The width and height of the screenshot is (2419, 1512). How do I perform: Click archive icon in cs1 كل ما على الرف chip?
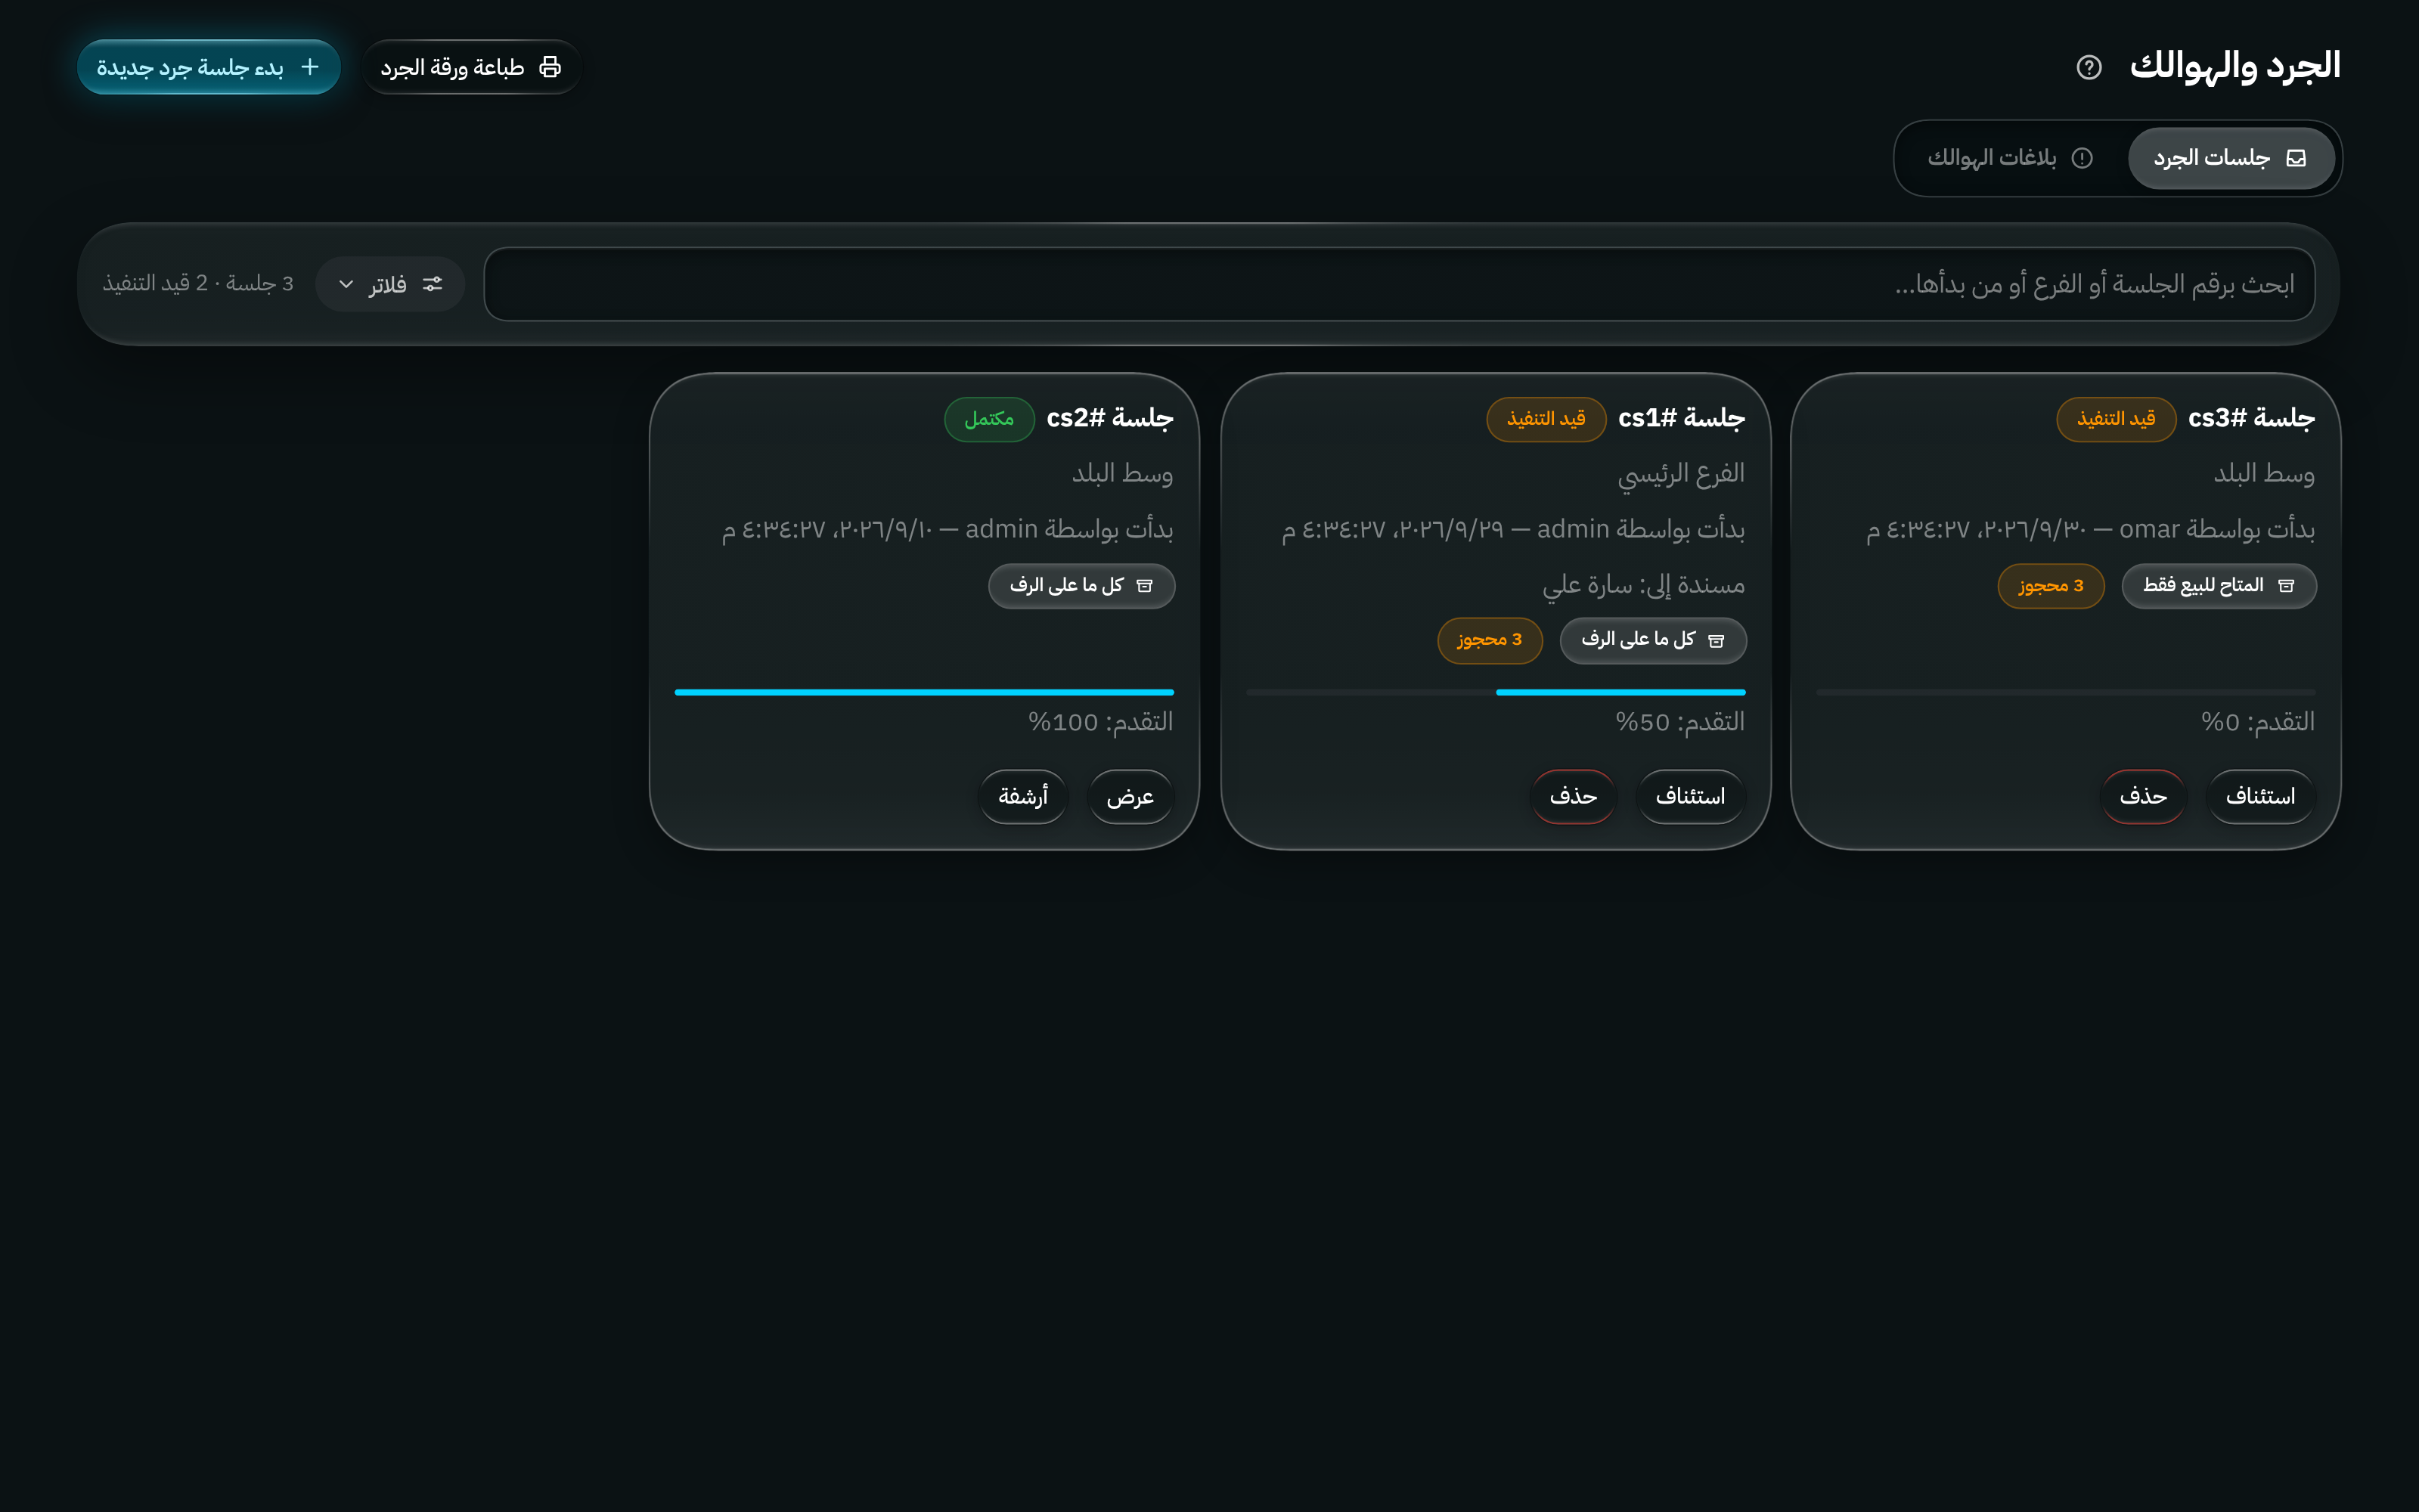pos(1716,641)
